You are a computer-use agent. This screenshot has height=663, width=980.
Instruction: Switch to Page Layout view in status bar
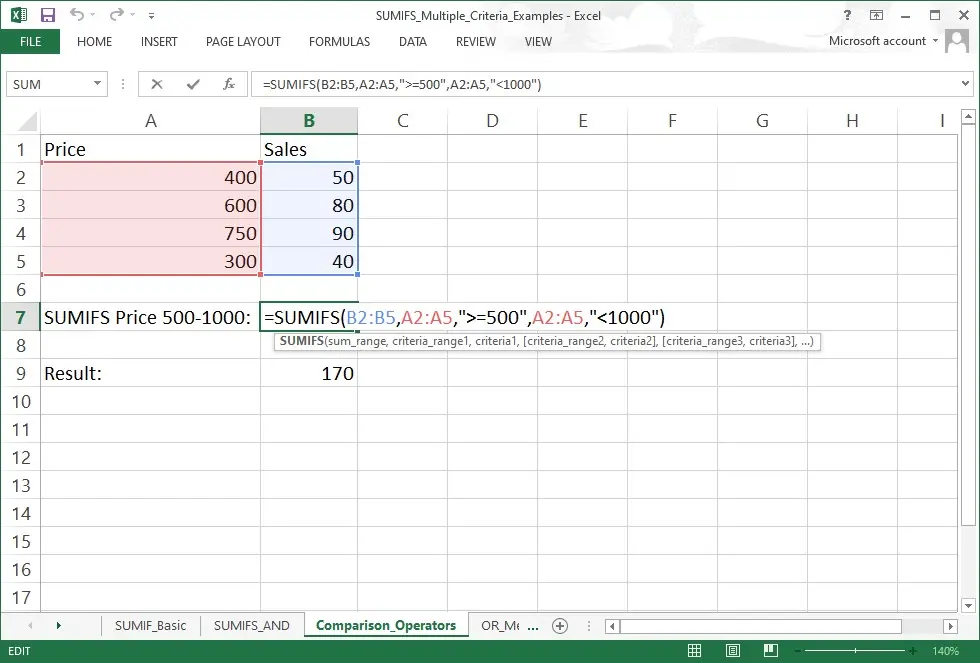point(731,651)
